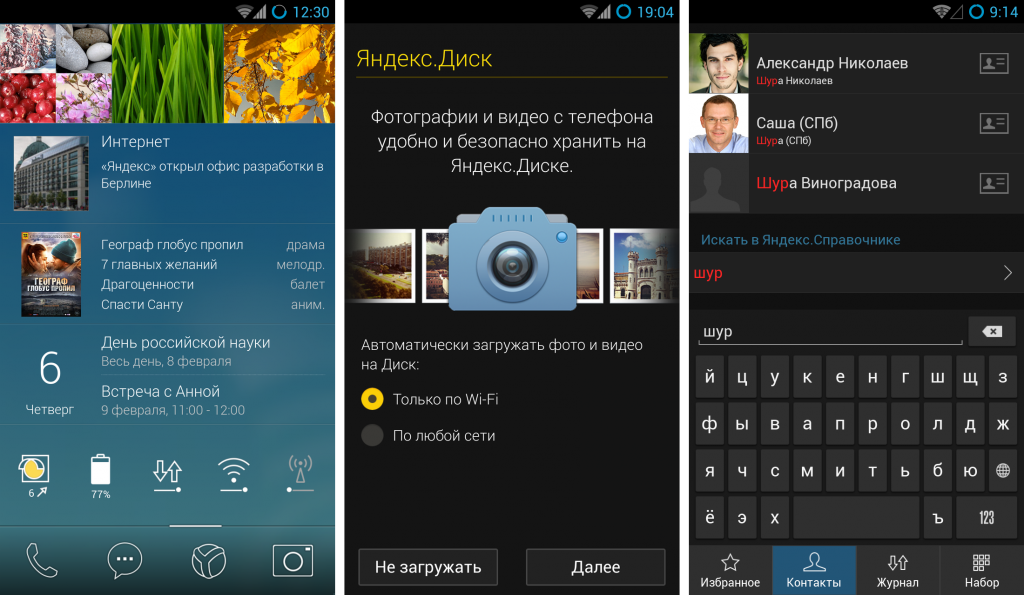Tap Искать в Яндекс.Справочнике link
The image size is (1024, 595).
[801, 240]
